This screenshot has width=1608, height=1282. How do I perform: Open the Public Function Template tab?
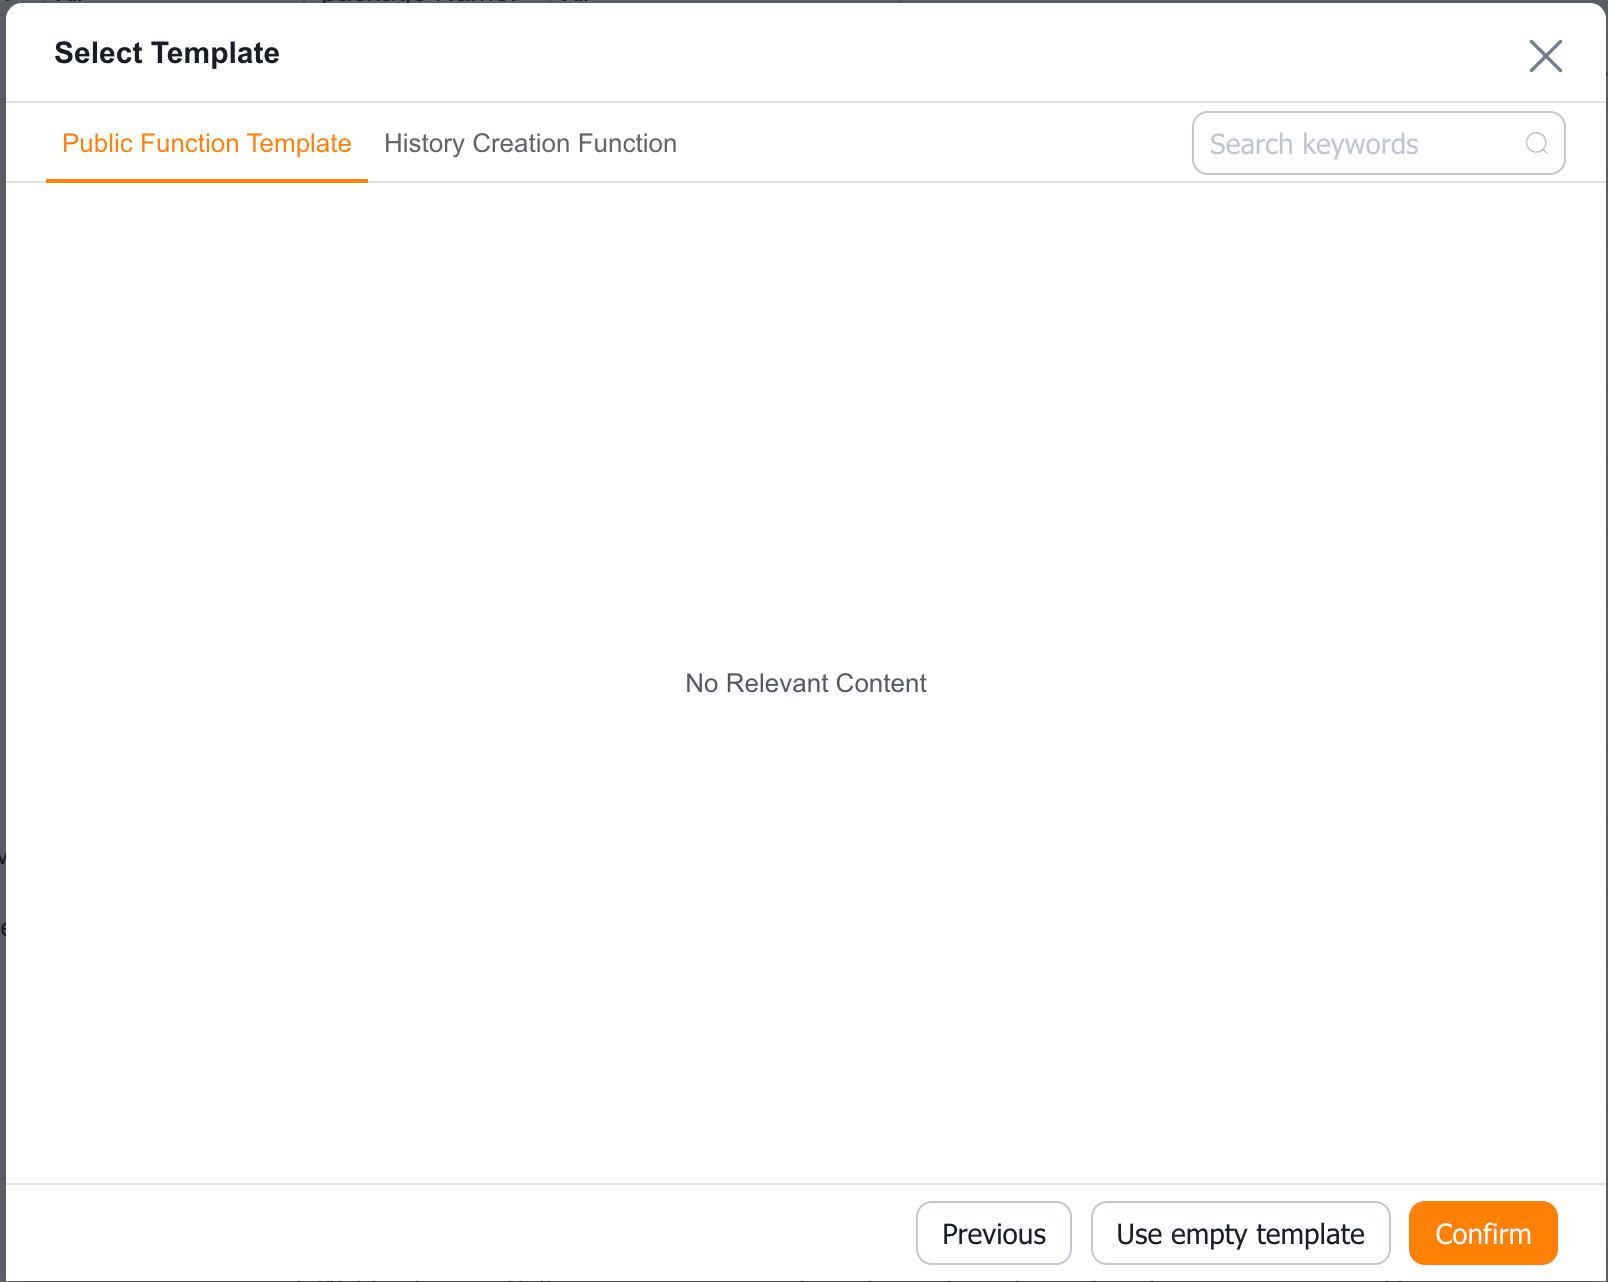207,143
